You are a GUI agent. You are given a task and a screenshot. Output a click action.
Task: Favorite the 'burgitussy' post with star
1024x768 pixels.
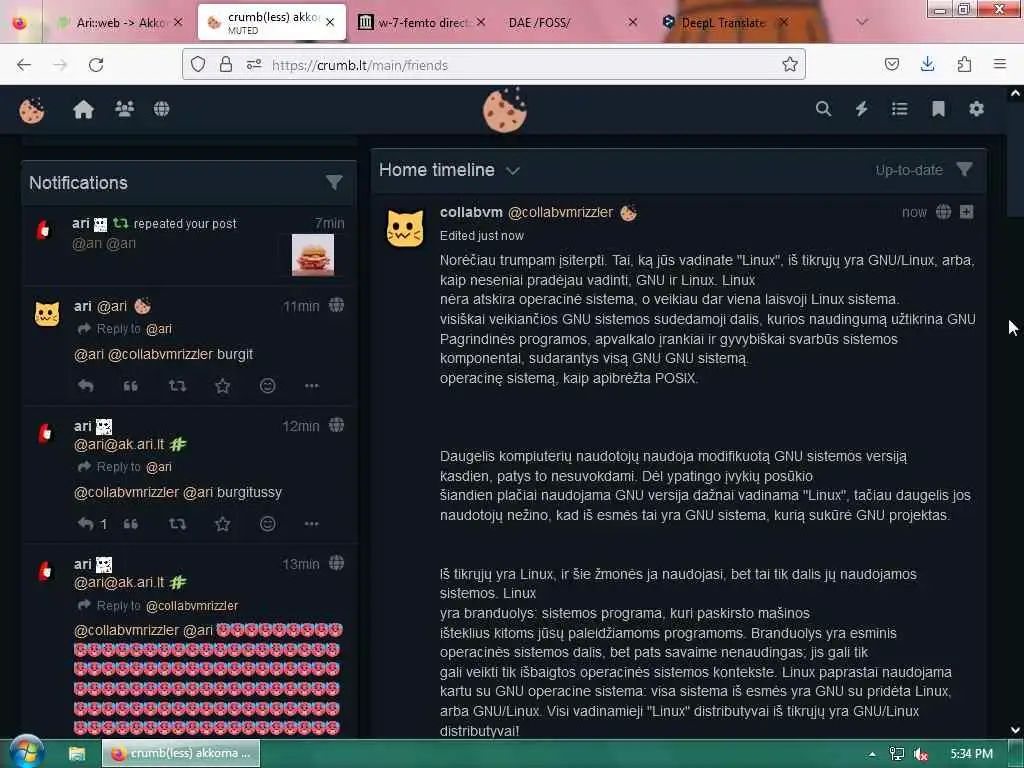point(223,524)
